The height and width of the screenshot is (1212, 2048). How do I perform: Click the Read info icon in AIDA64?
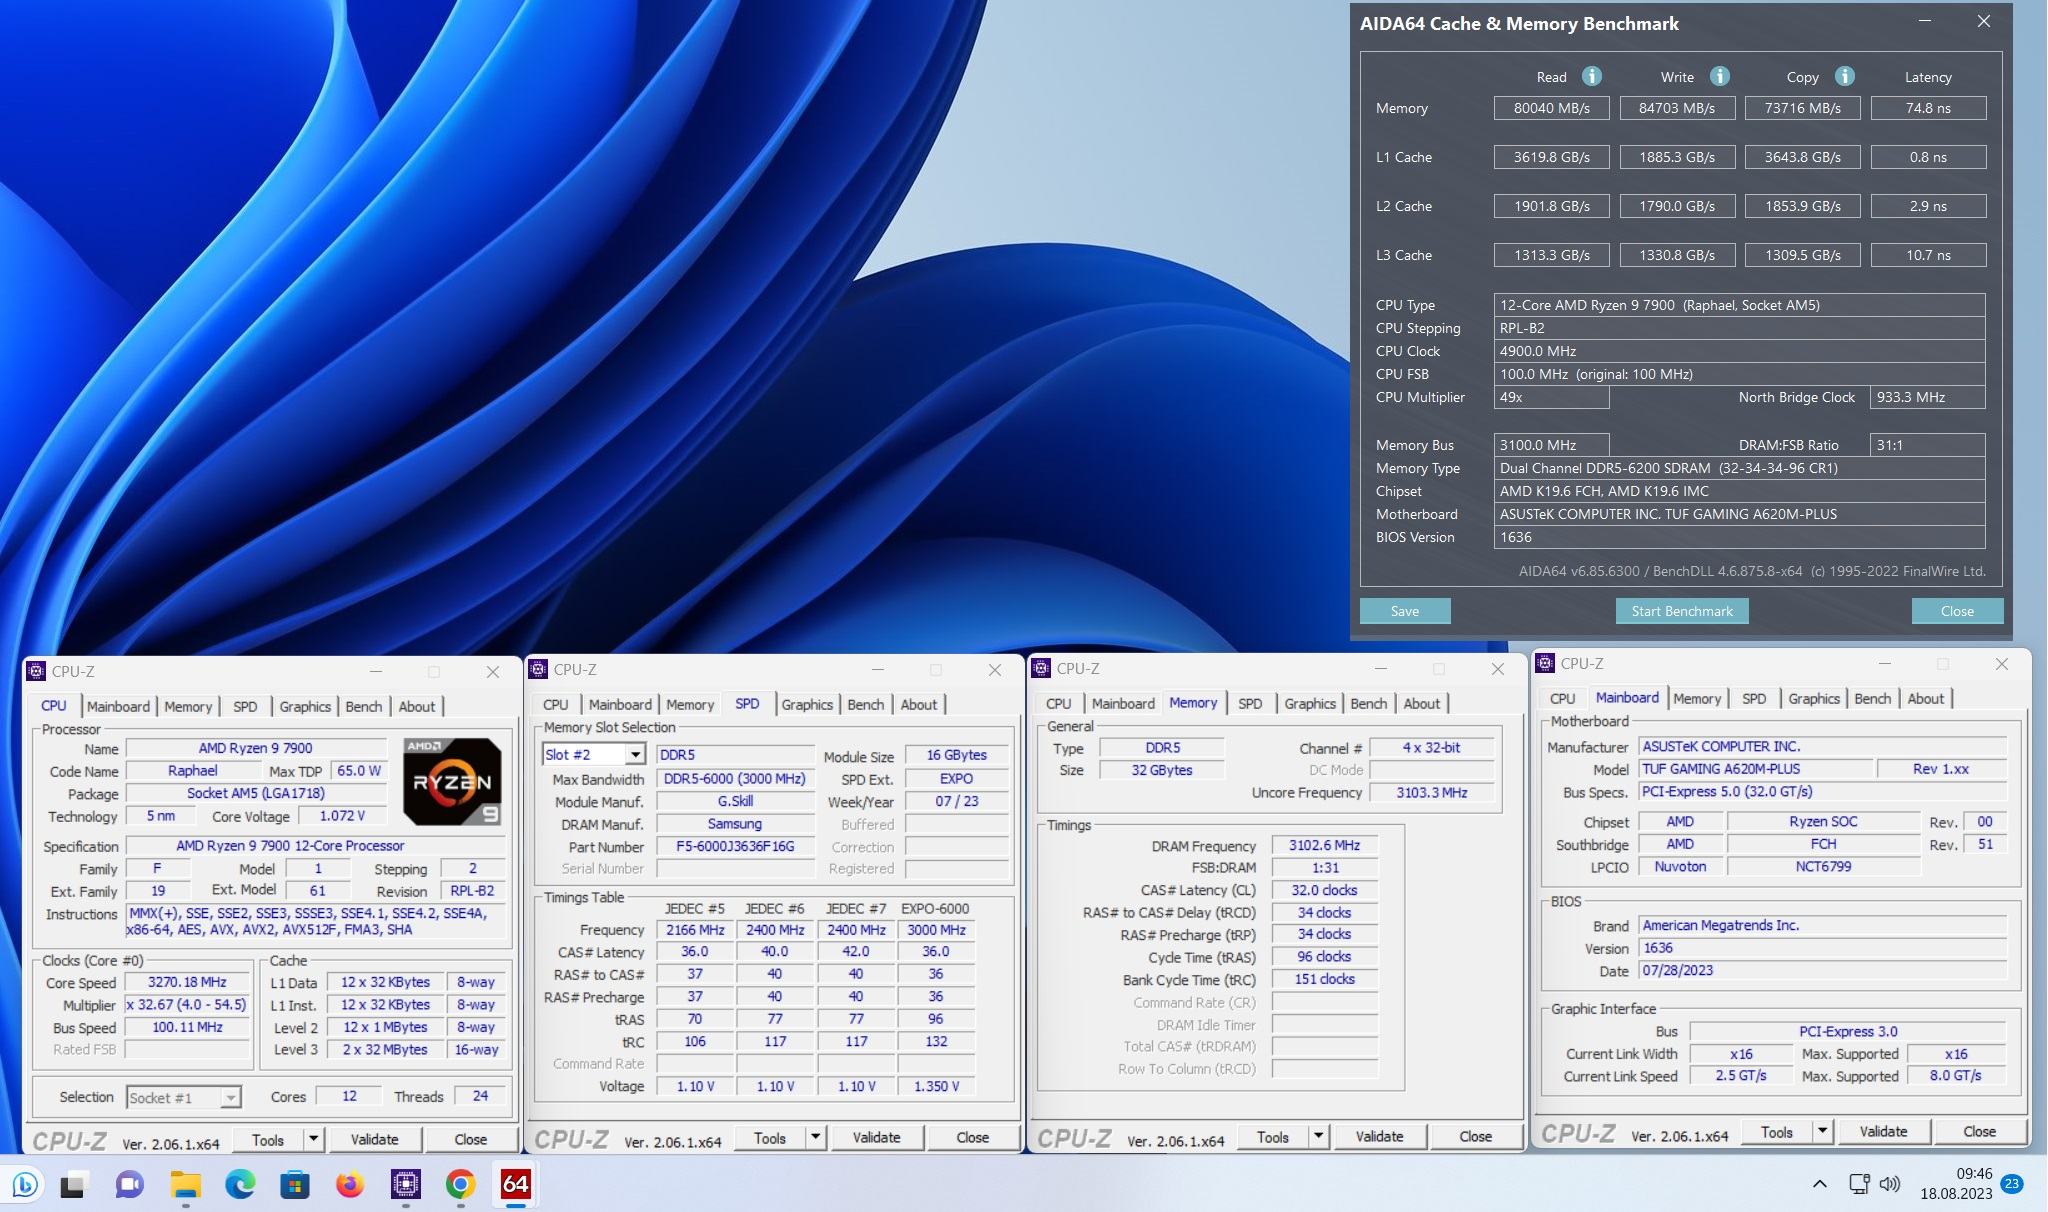coord(1591,76)
